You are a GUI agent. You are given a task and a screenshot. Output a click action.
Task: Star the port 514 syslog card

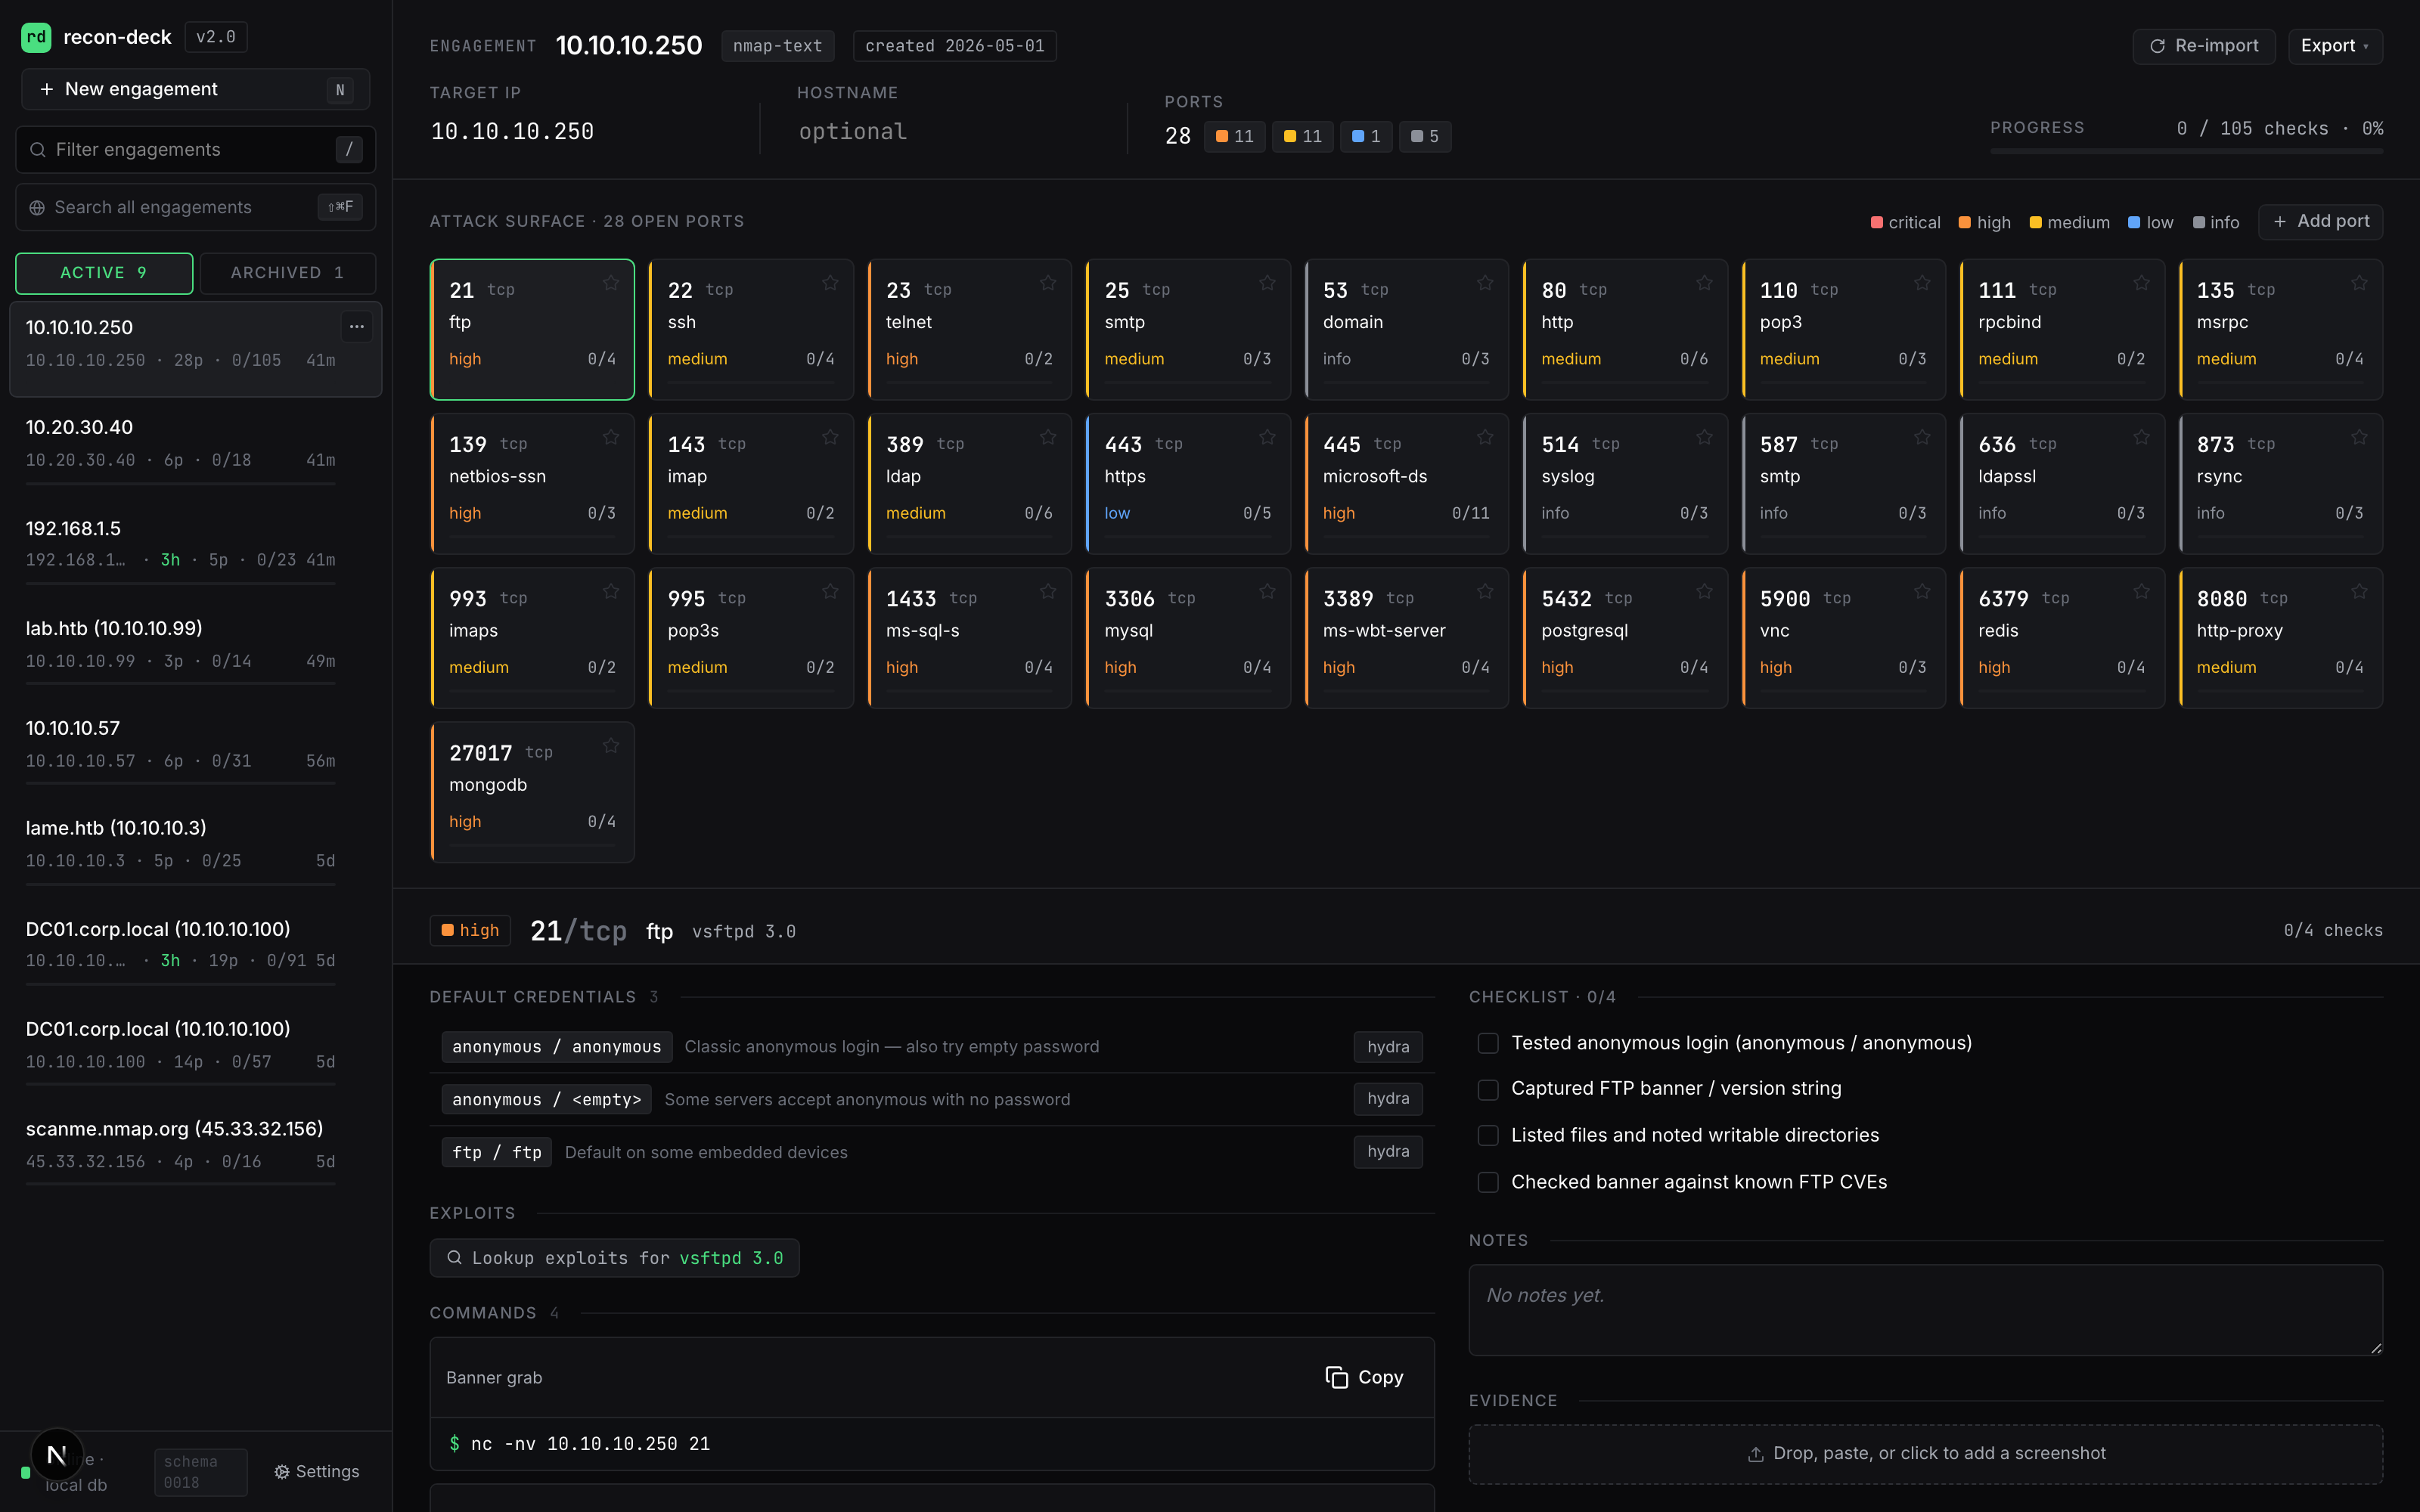coord(1703,438)
